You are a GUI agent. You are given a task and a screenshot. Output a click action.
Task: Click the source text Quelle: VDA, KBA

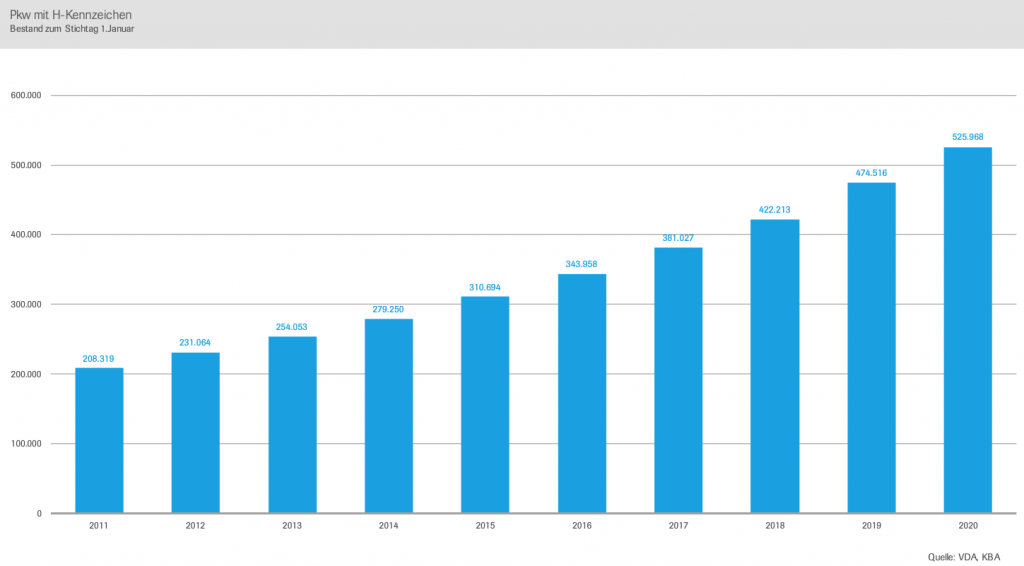click(964, 557)
